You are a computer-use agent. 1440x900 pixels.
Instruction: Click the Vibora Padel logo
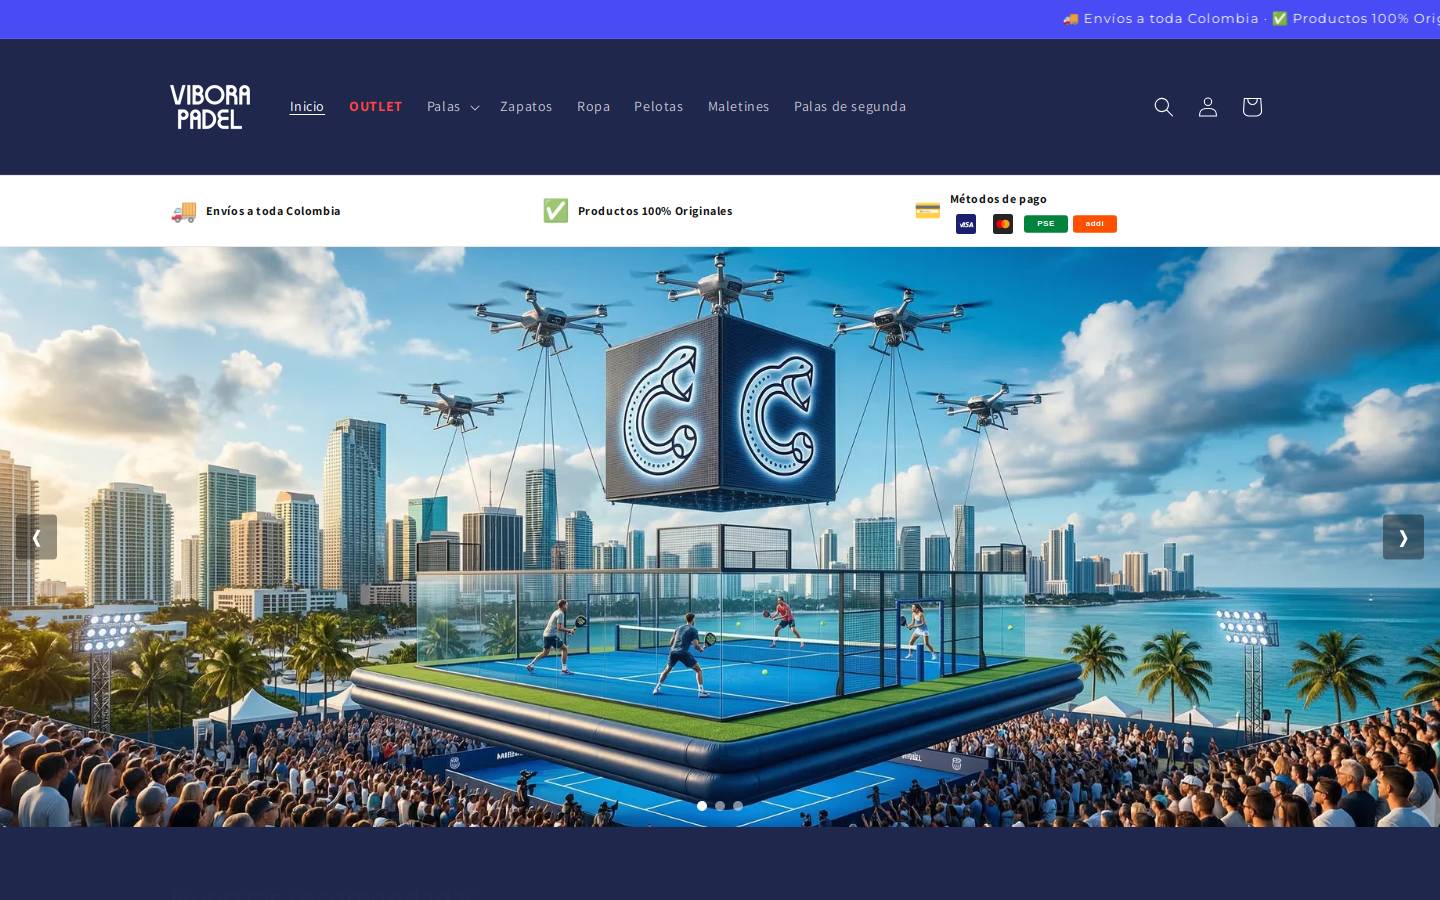coord(210,107)
